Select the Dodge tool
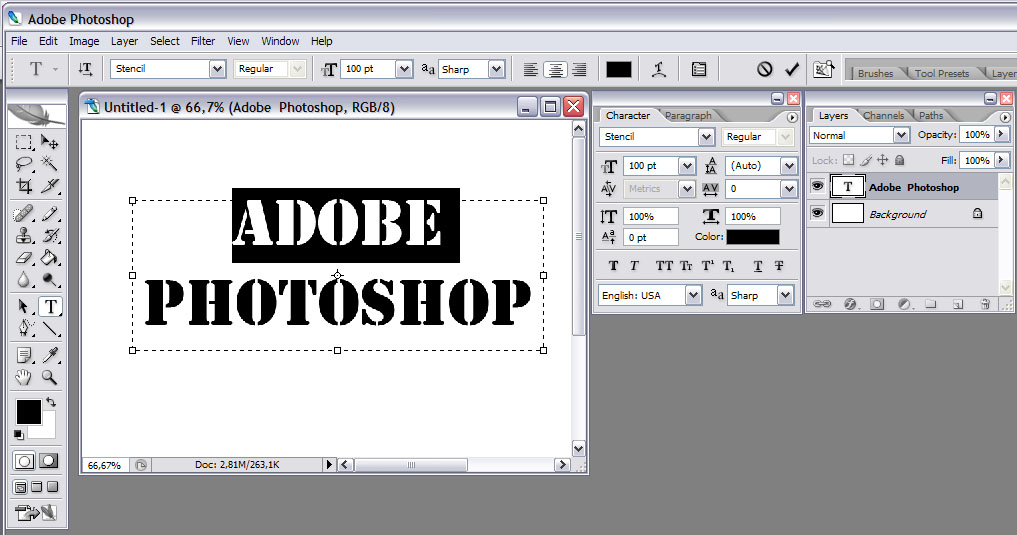The height and width of the screenshot is (535, 1017). 50,279
